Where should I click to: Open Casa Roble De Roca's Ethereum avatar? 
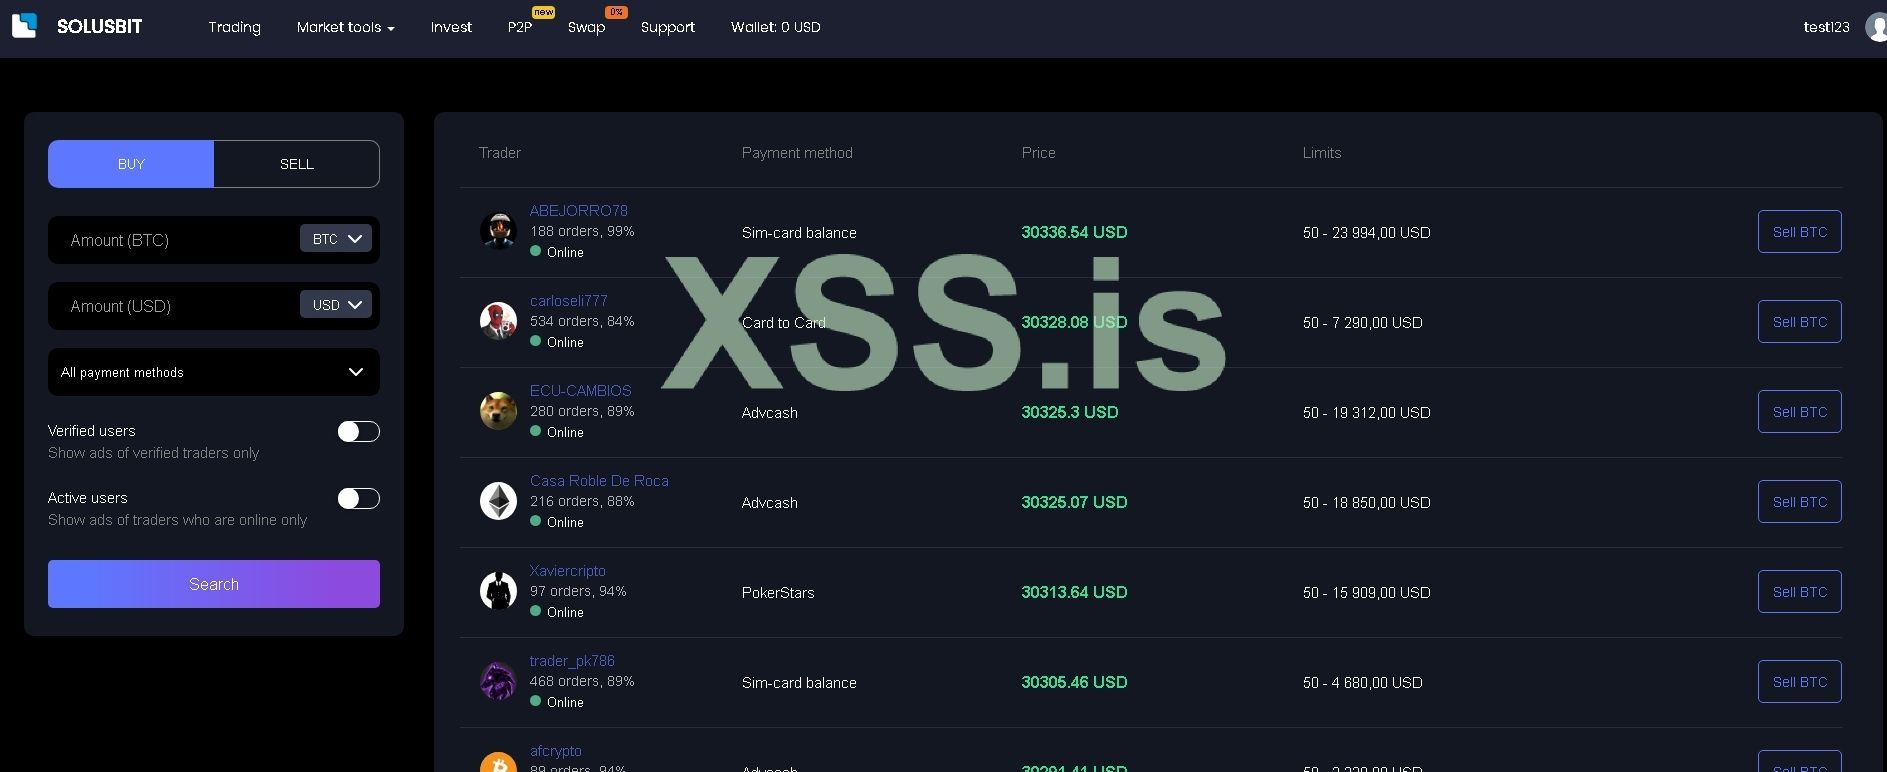pos(498,501)
